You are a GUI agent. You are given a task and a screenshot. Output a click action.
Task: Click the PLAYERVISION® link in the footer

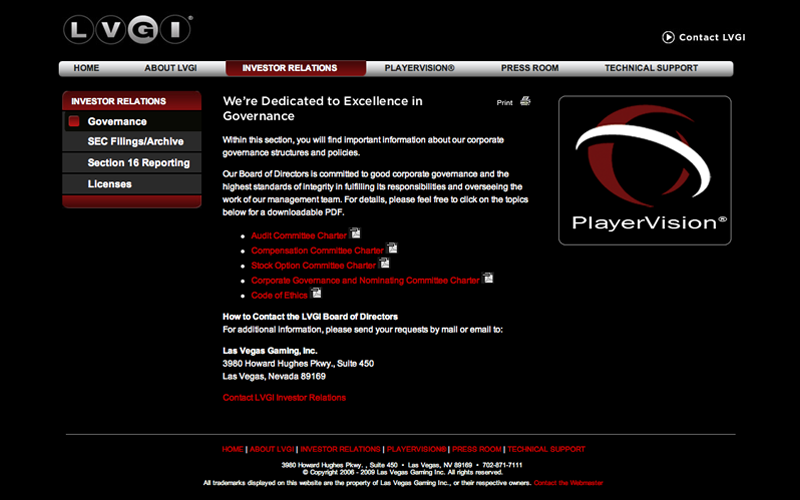(x=416, y=450)
